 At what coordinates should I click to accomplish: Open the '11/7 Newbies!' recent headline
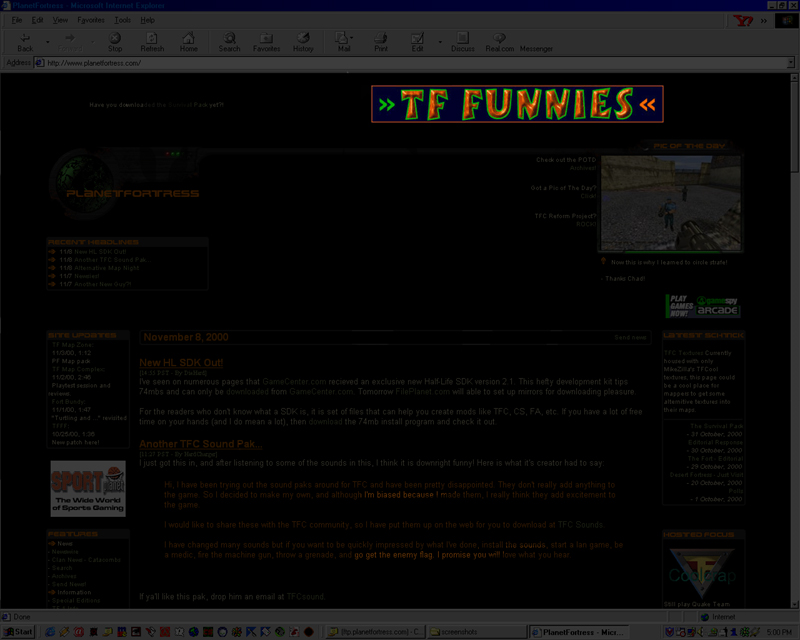tap(79, 276)
